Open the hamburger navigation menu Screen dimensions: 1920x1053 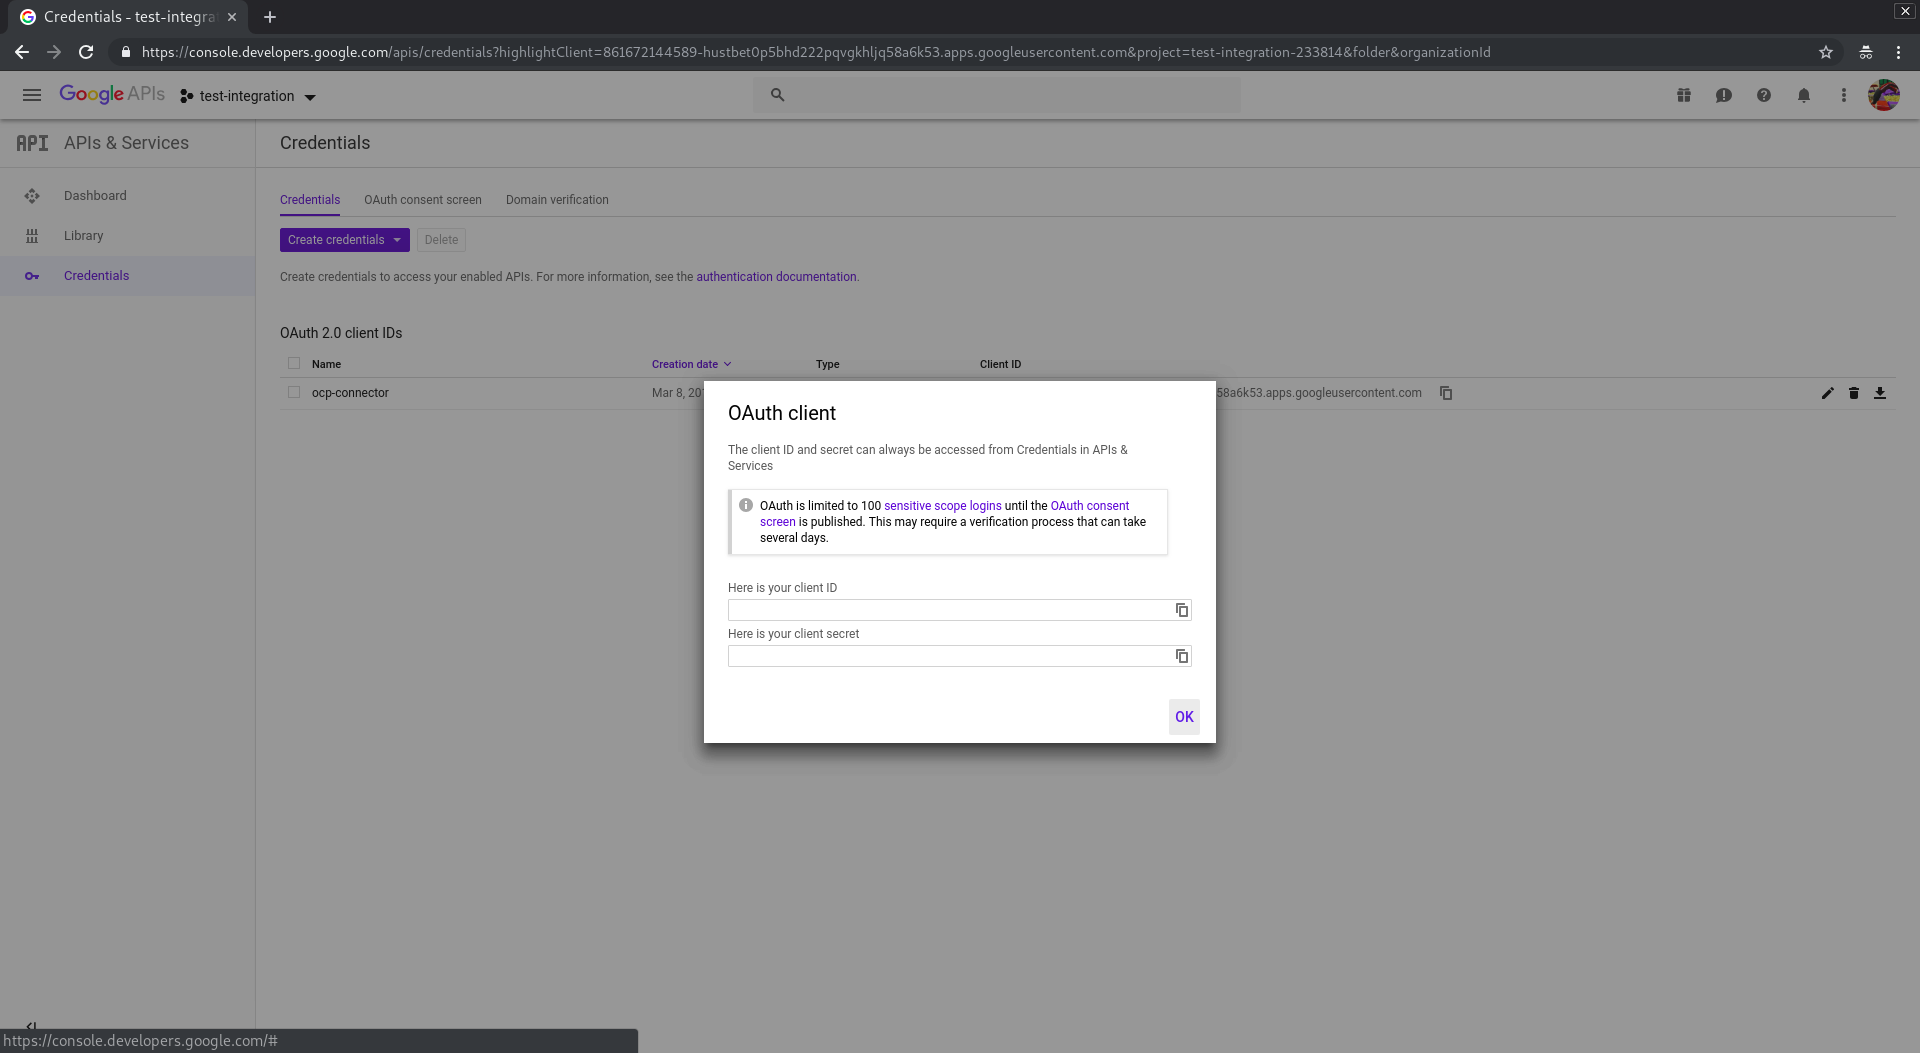[x=32, y=95]
